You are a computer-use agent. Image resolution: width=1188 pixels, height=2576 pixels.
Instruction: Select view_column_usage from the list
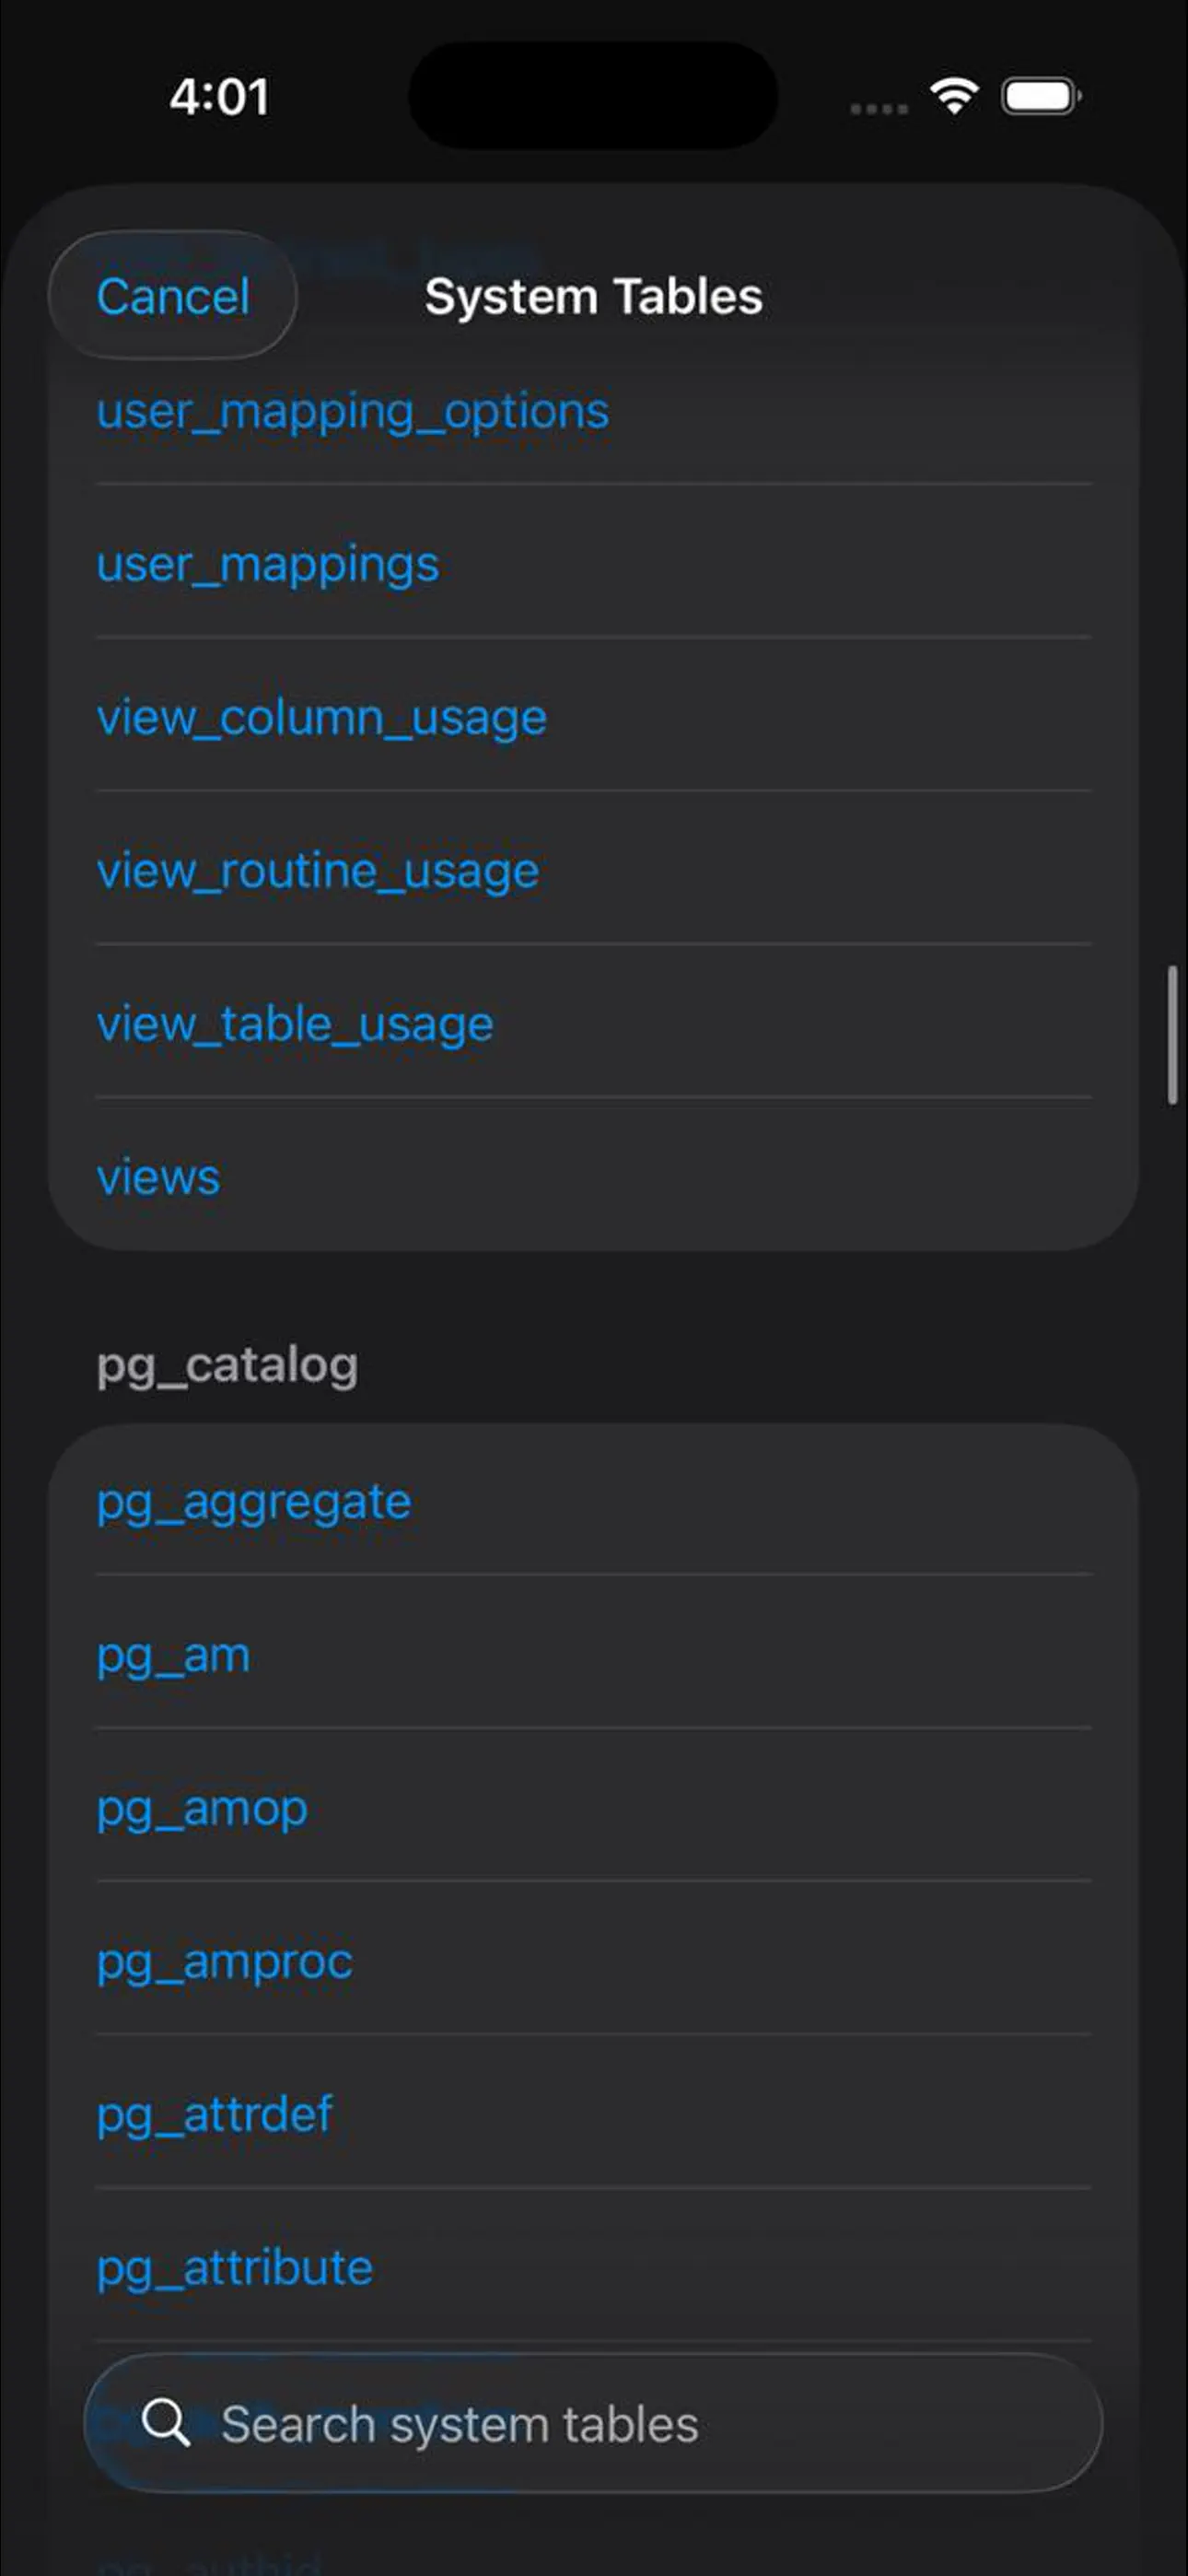point(320,717)
